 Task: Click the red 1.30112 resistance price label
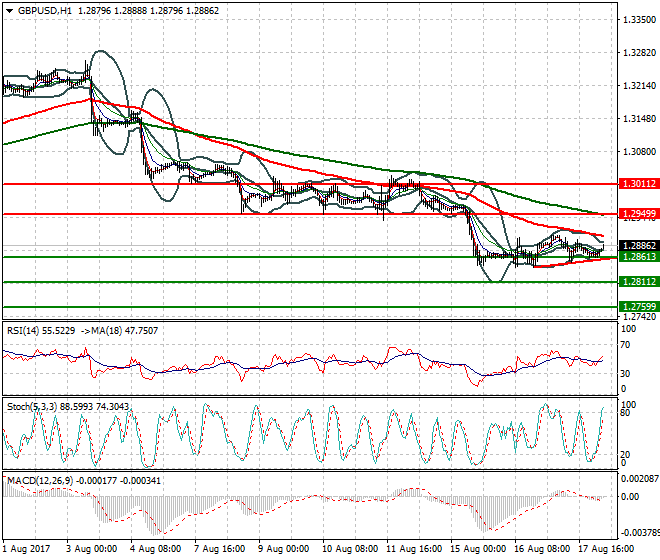[x=639, y=184]
